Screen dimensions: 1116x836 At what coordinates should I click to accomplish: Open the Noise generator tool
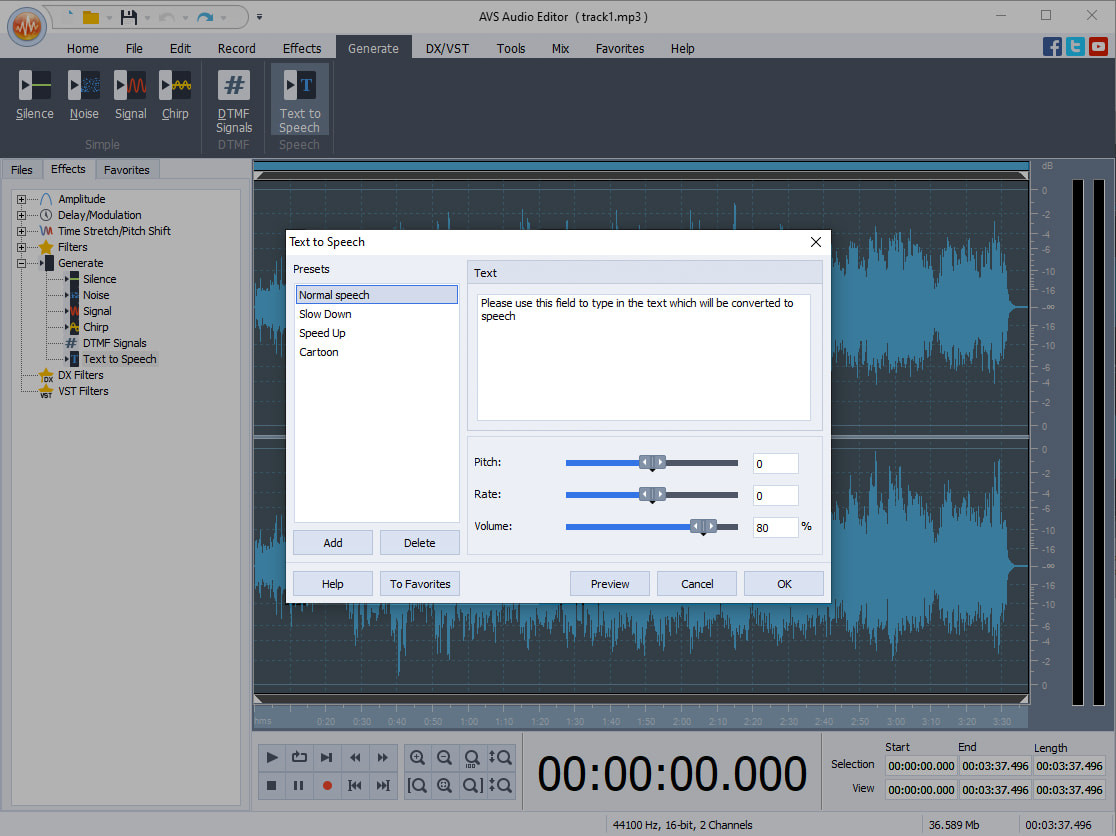(83, 96)
